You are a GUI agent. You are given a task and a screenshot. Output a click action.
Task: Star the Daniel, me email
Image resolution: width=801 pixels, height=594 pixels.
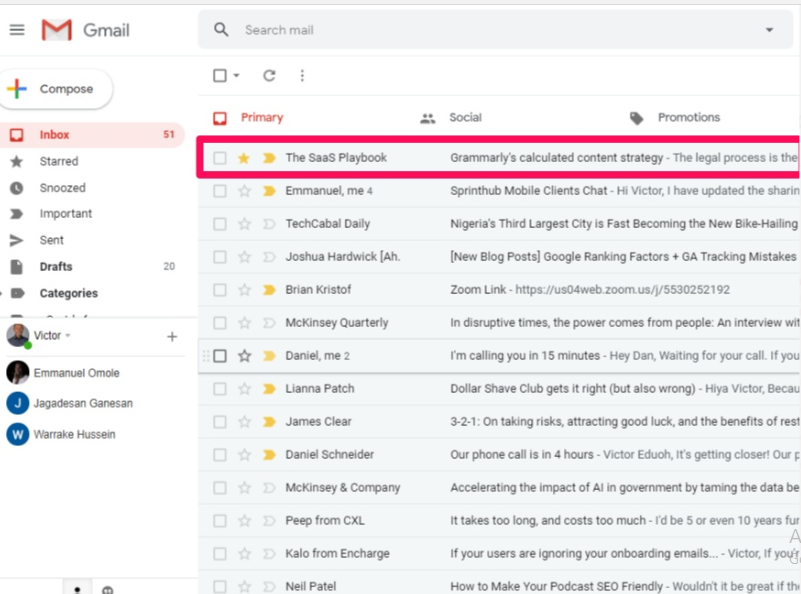(244, 356)
